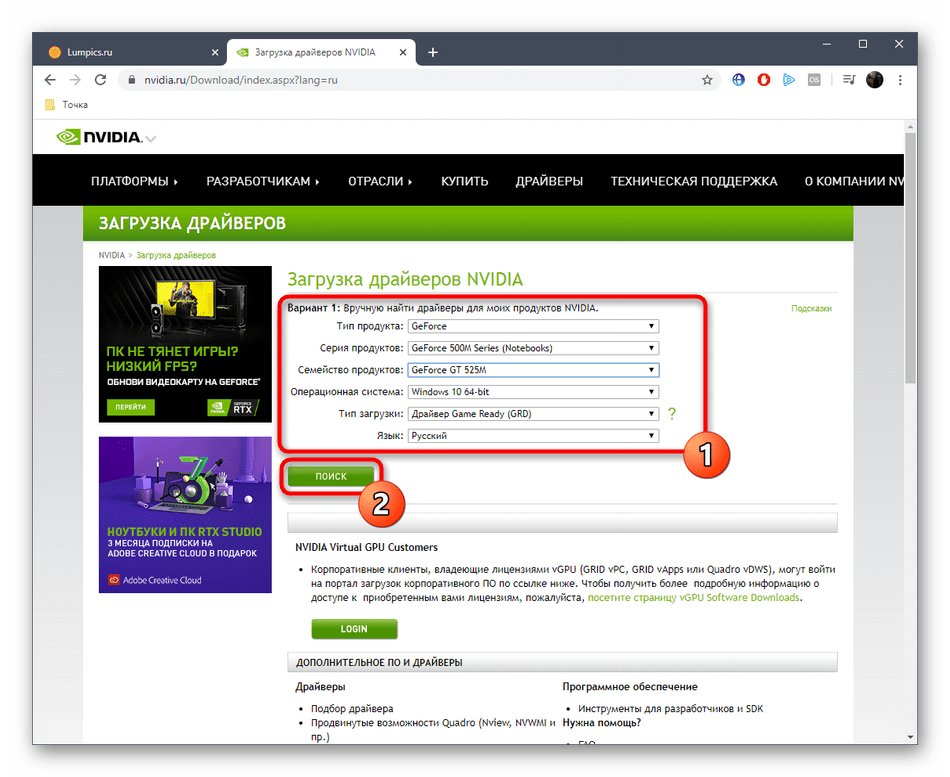950x777 pixels.
Task: Click the green question mark help icon
Action: 672,413
